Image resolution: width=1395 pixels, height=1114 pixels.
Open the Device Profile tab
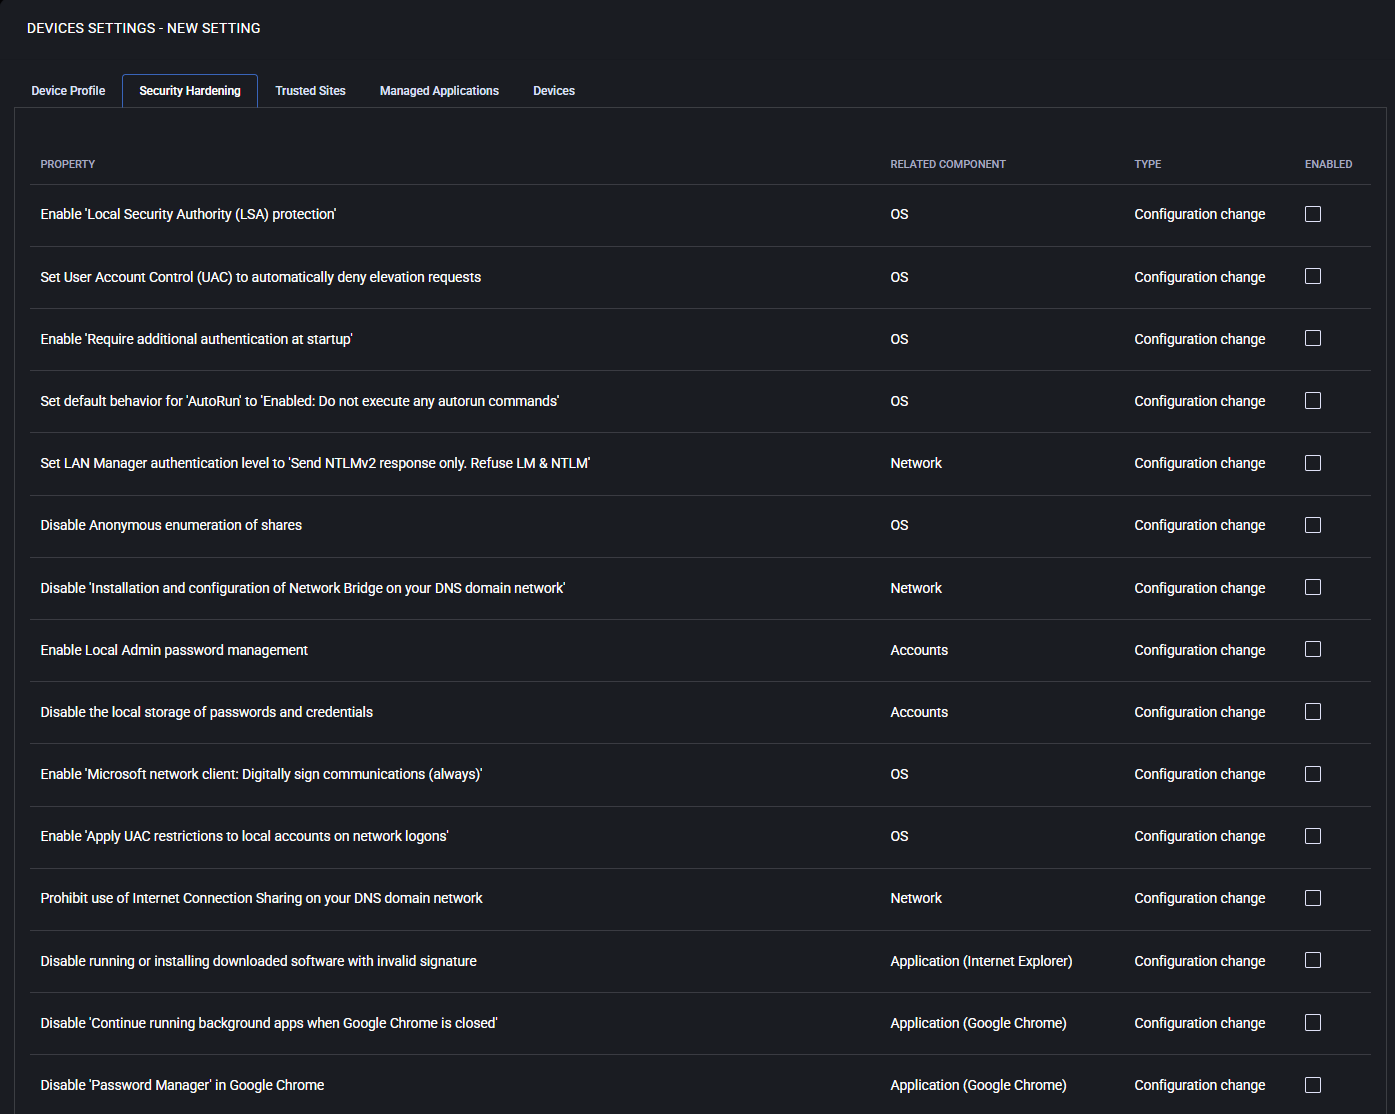68,91
